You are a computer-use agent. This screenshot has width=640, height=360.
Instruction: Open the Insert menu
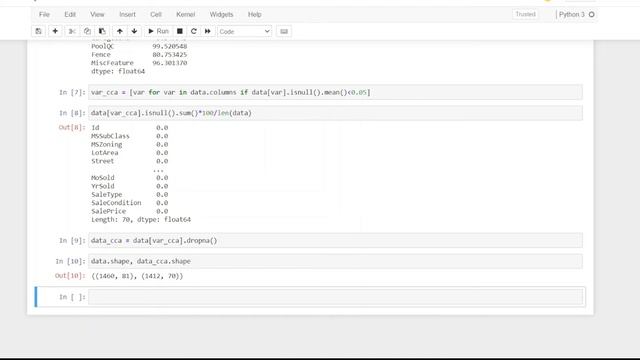[x=127, y=14]
